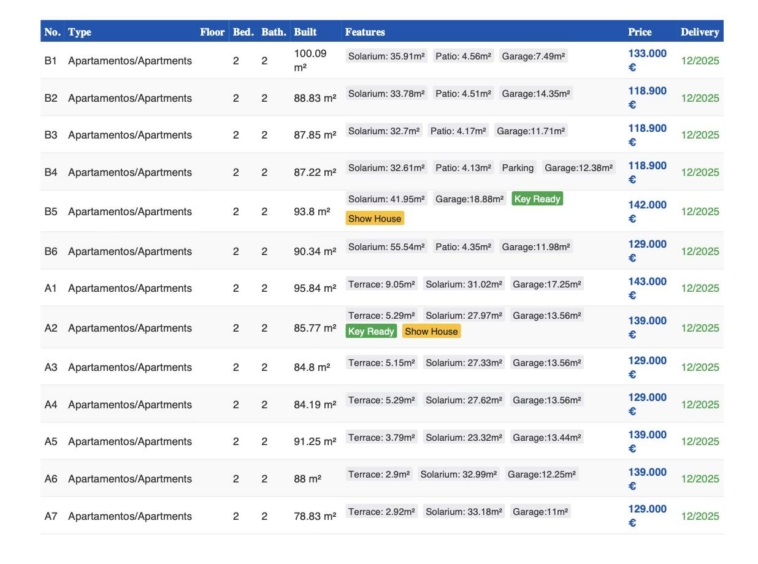Click the Show House badge in row B5

point(375,218)
